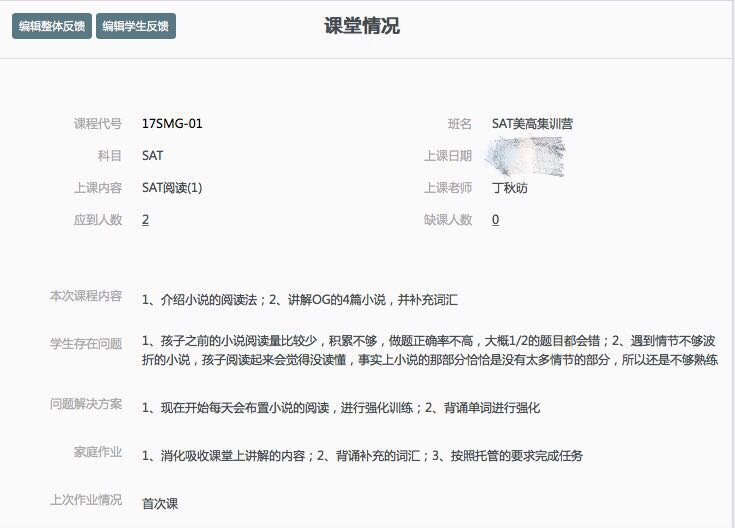Select the text 消化吸收课堂上讲解的内容
This screenshot has height=528, width=735.
pyautogui.click(x=232, y=455)
